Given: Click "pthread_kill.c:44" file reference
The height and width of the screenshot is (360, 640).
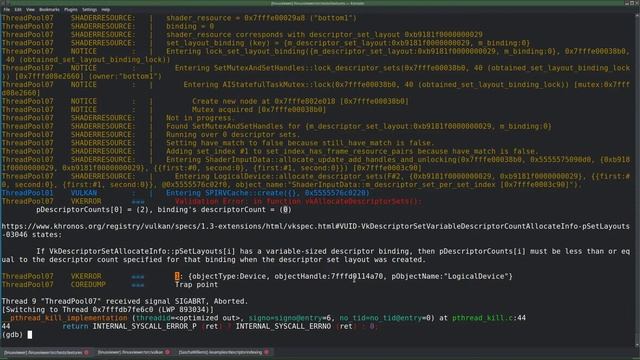Looking at the screenshot, I should 489,318.
